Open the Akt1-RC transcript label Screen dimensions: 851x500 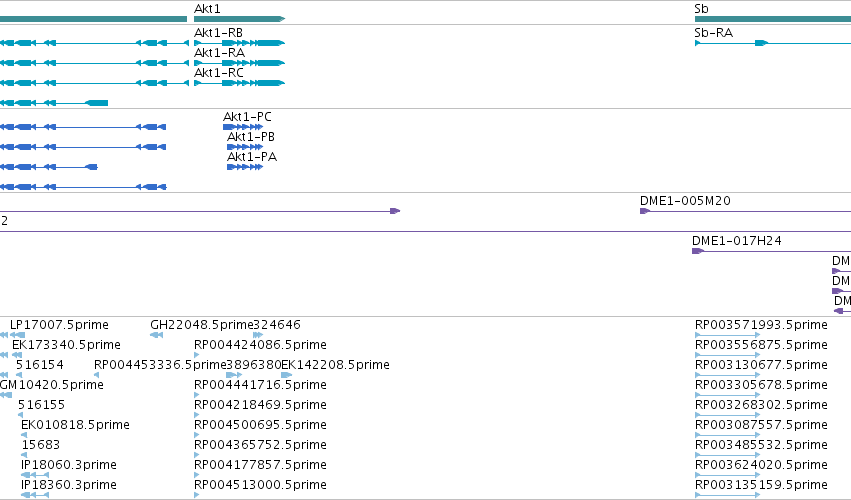tap(219, 73)
